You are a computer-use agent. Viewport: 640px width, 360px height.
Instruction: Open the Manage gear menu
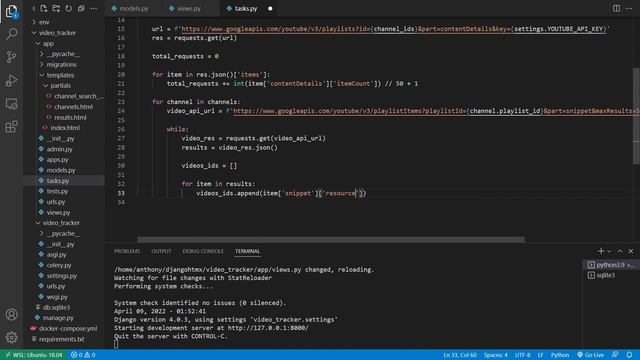[11, 338]
